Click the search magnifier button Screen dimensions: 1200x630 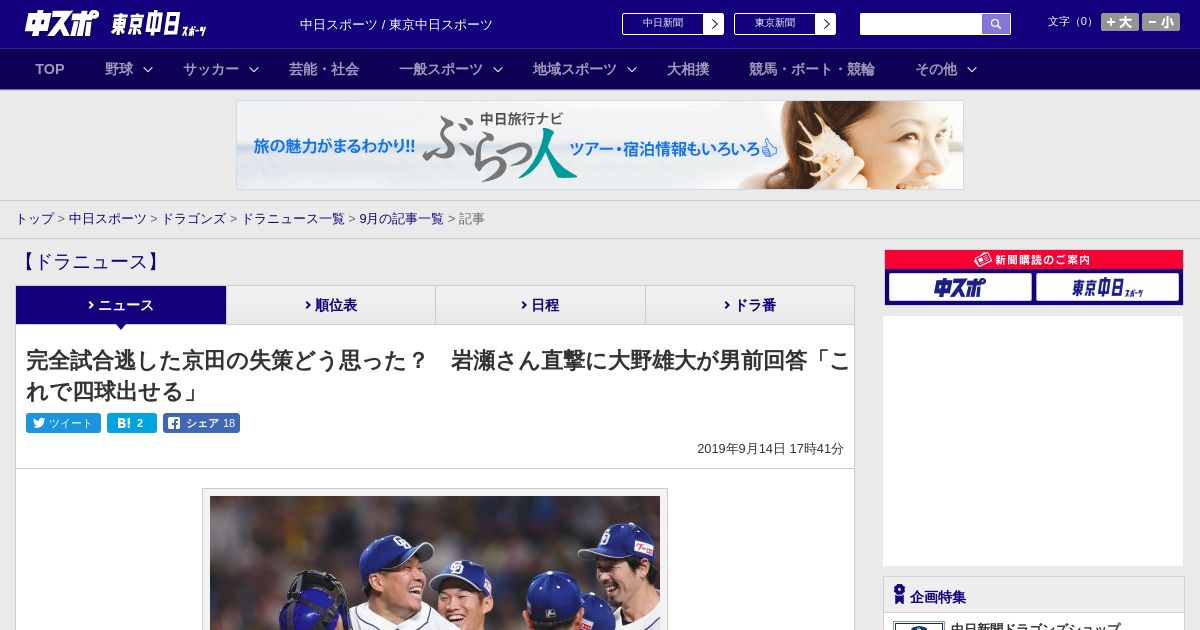[x=996, y=24]
